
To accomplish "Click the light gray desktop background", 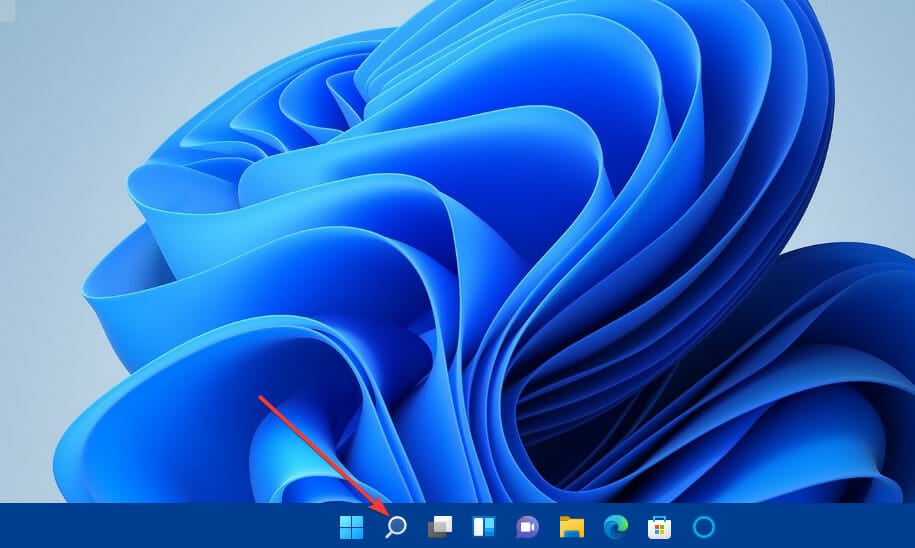I will click(x=60, y=100).
